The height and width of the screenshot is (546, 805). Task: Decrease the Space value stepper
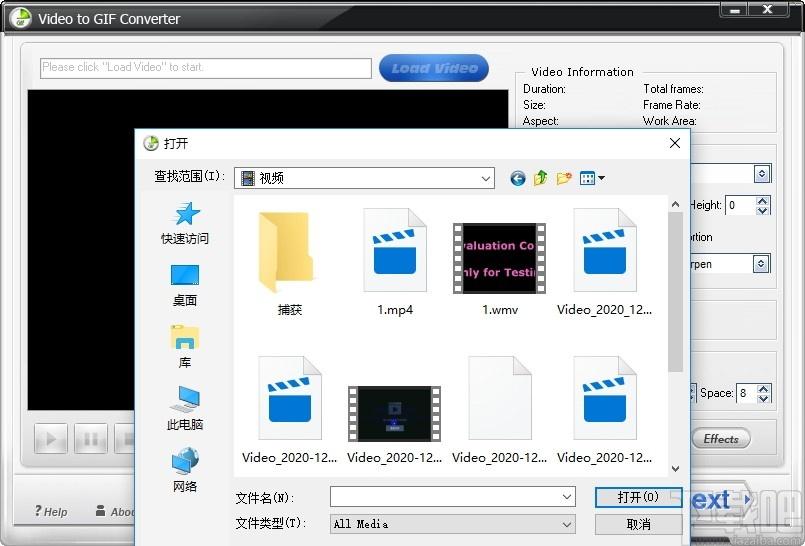[x=763, y=398]
